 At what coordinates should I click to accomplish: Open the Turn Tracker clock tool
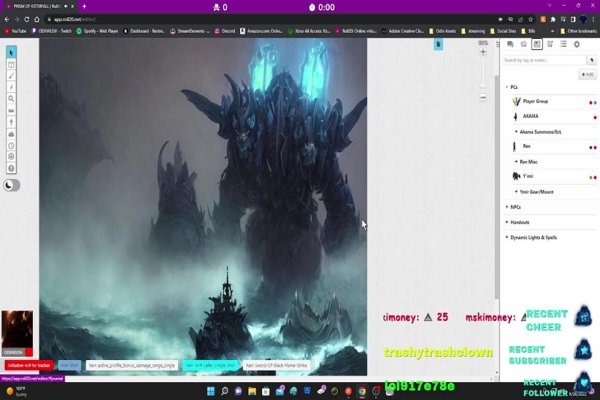tap(11, 145)
